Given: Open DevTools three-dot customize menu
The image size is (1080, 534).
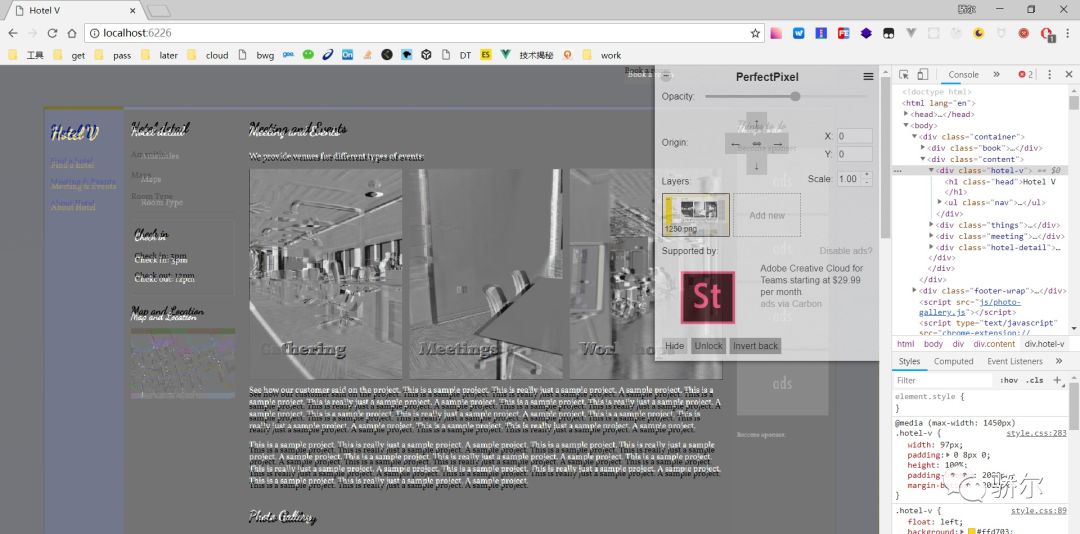Looking at the screenshot, I should (x=1050, y=74).
